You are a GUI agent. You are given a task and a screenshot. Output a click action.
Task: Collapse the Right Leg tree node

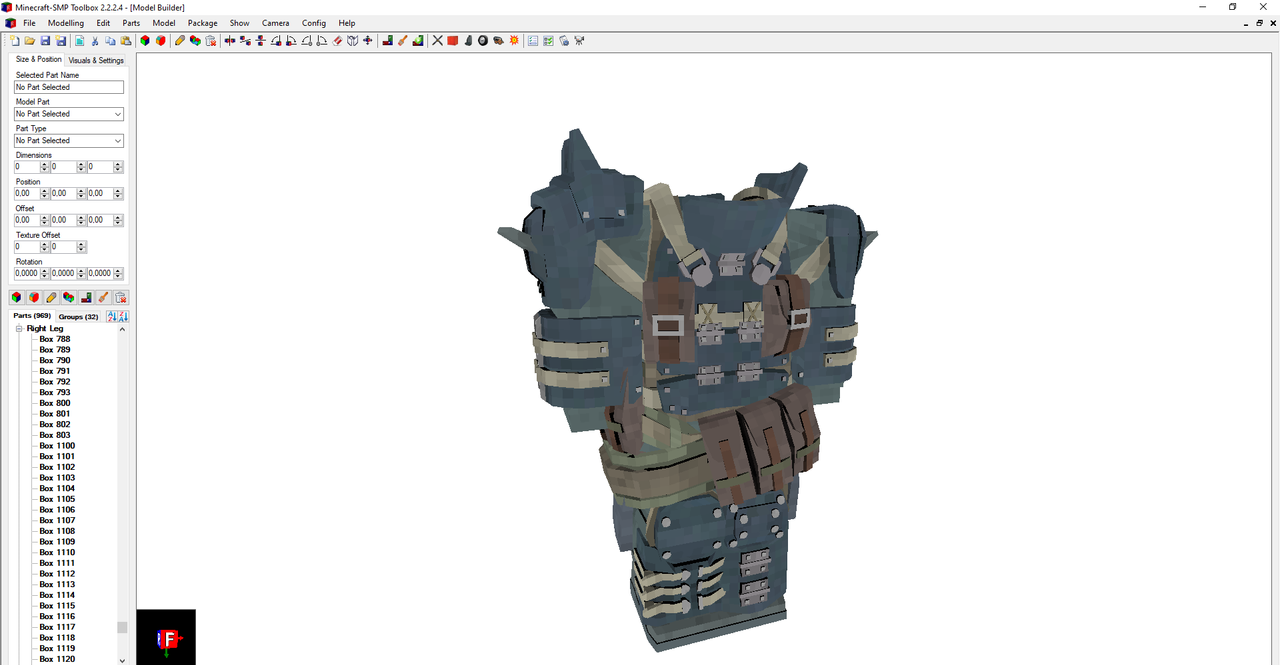pyautogui.click(x=19, y=329)
